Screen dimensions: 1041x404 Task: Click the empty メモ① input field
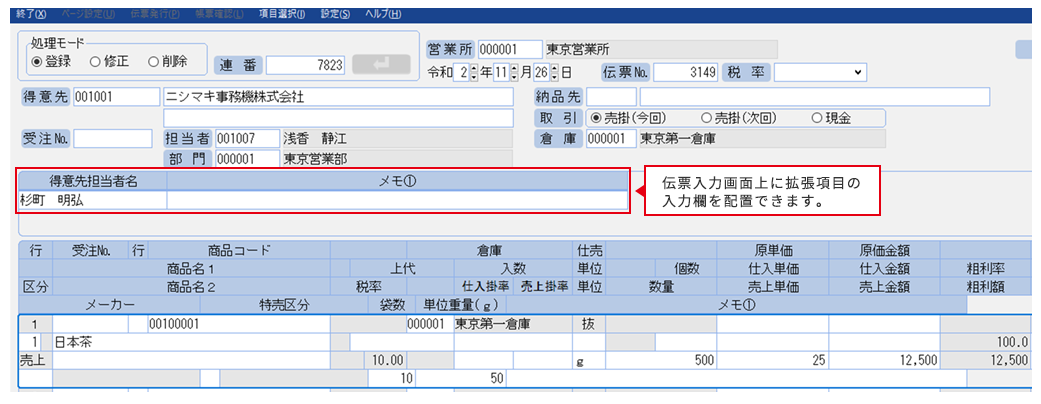[397, 200]
